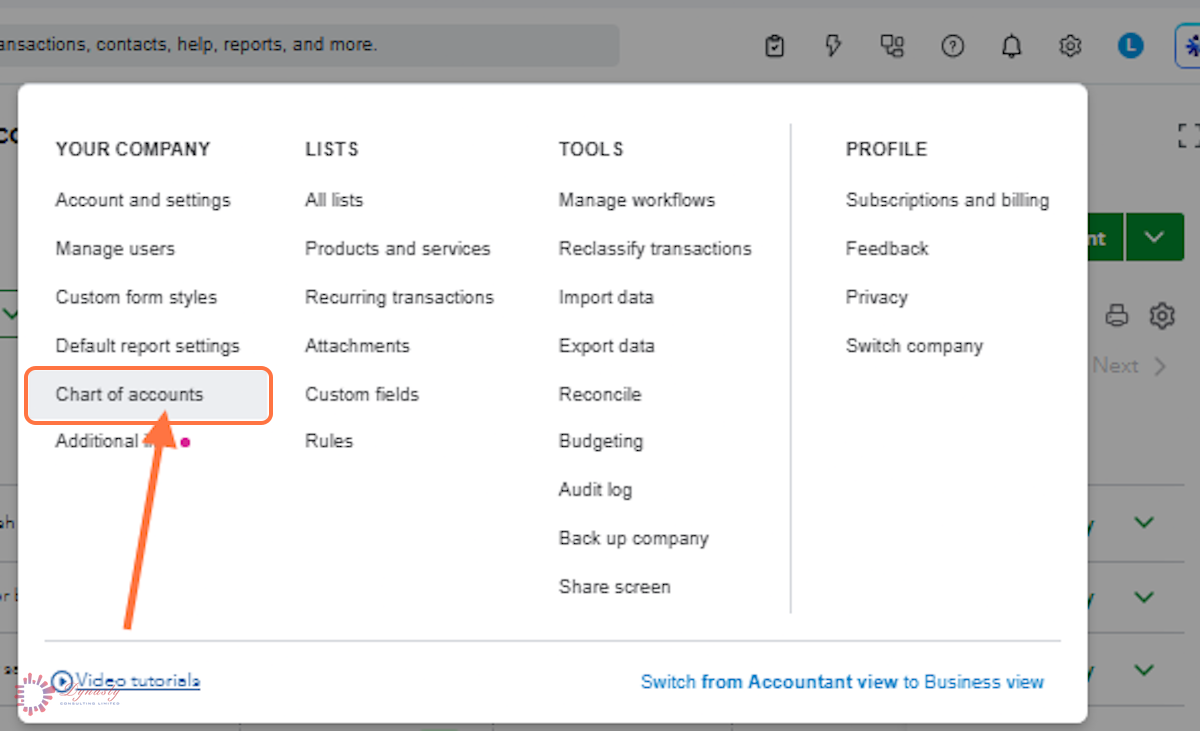The image size is (1200, 731).
Task: Open Reconcile tool
Action: [x=600, y=394]
